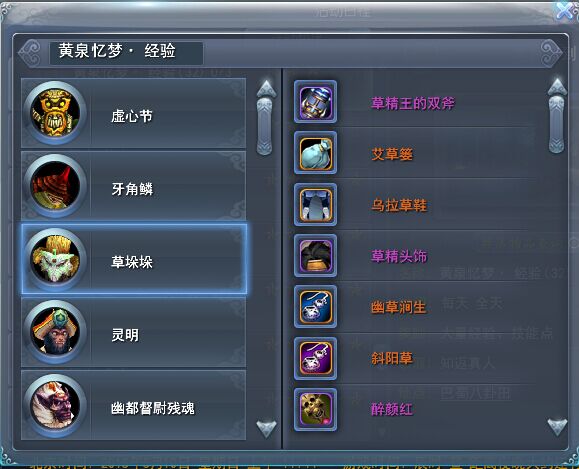Select the 艾草篓 pouch icon

coord(315,153)
